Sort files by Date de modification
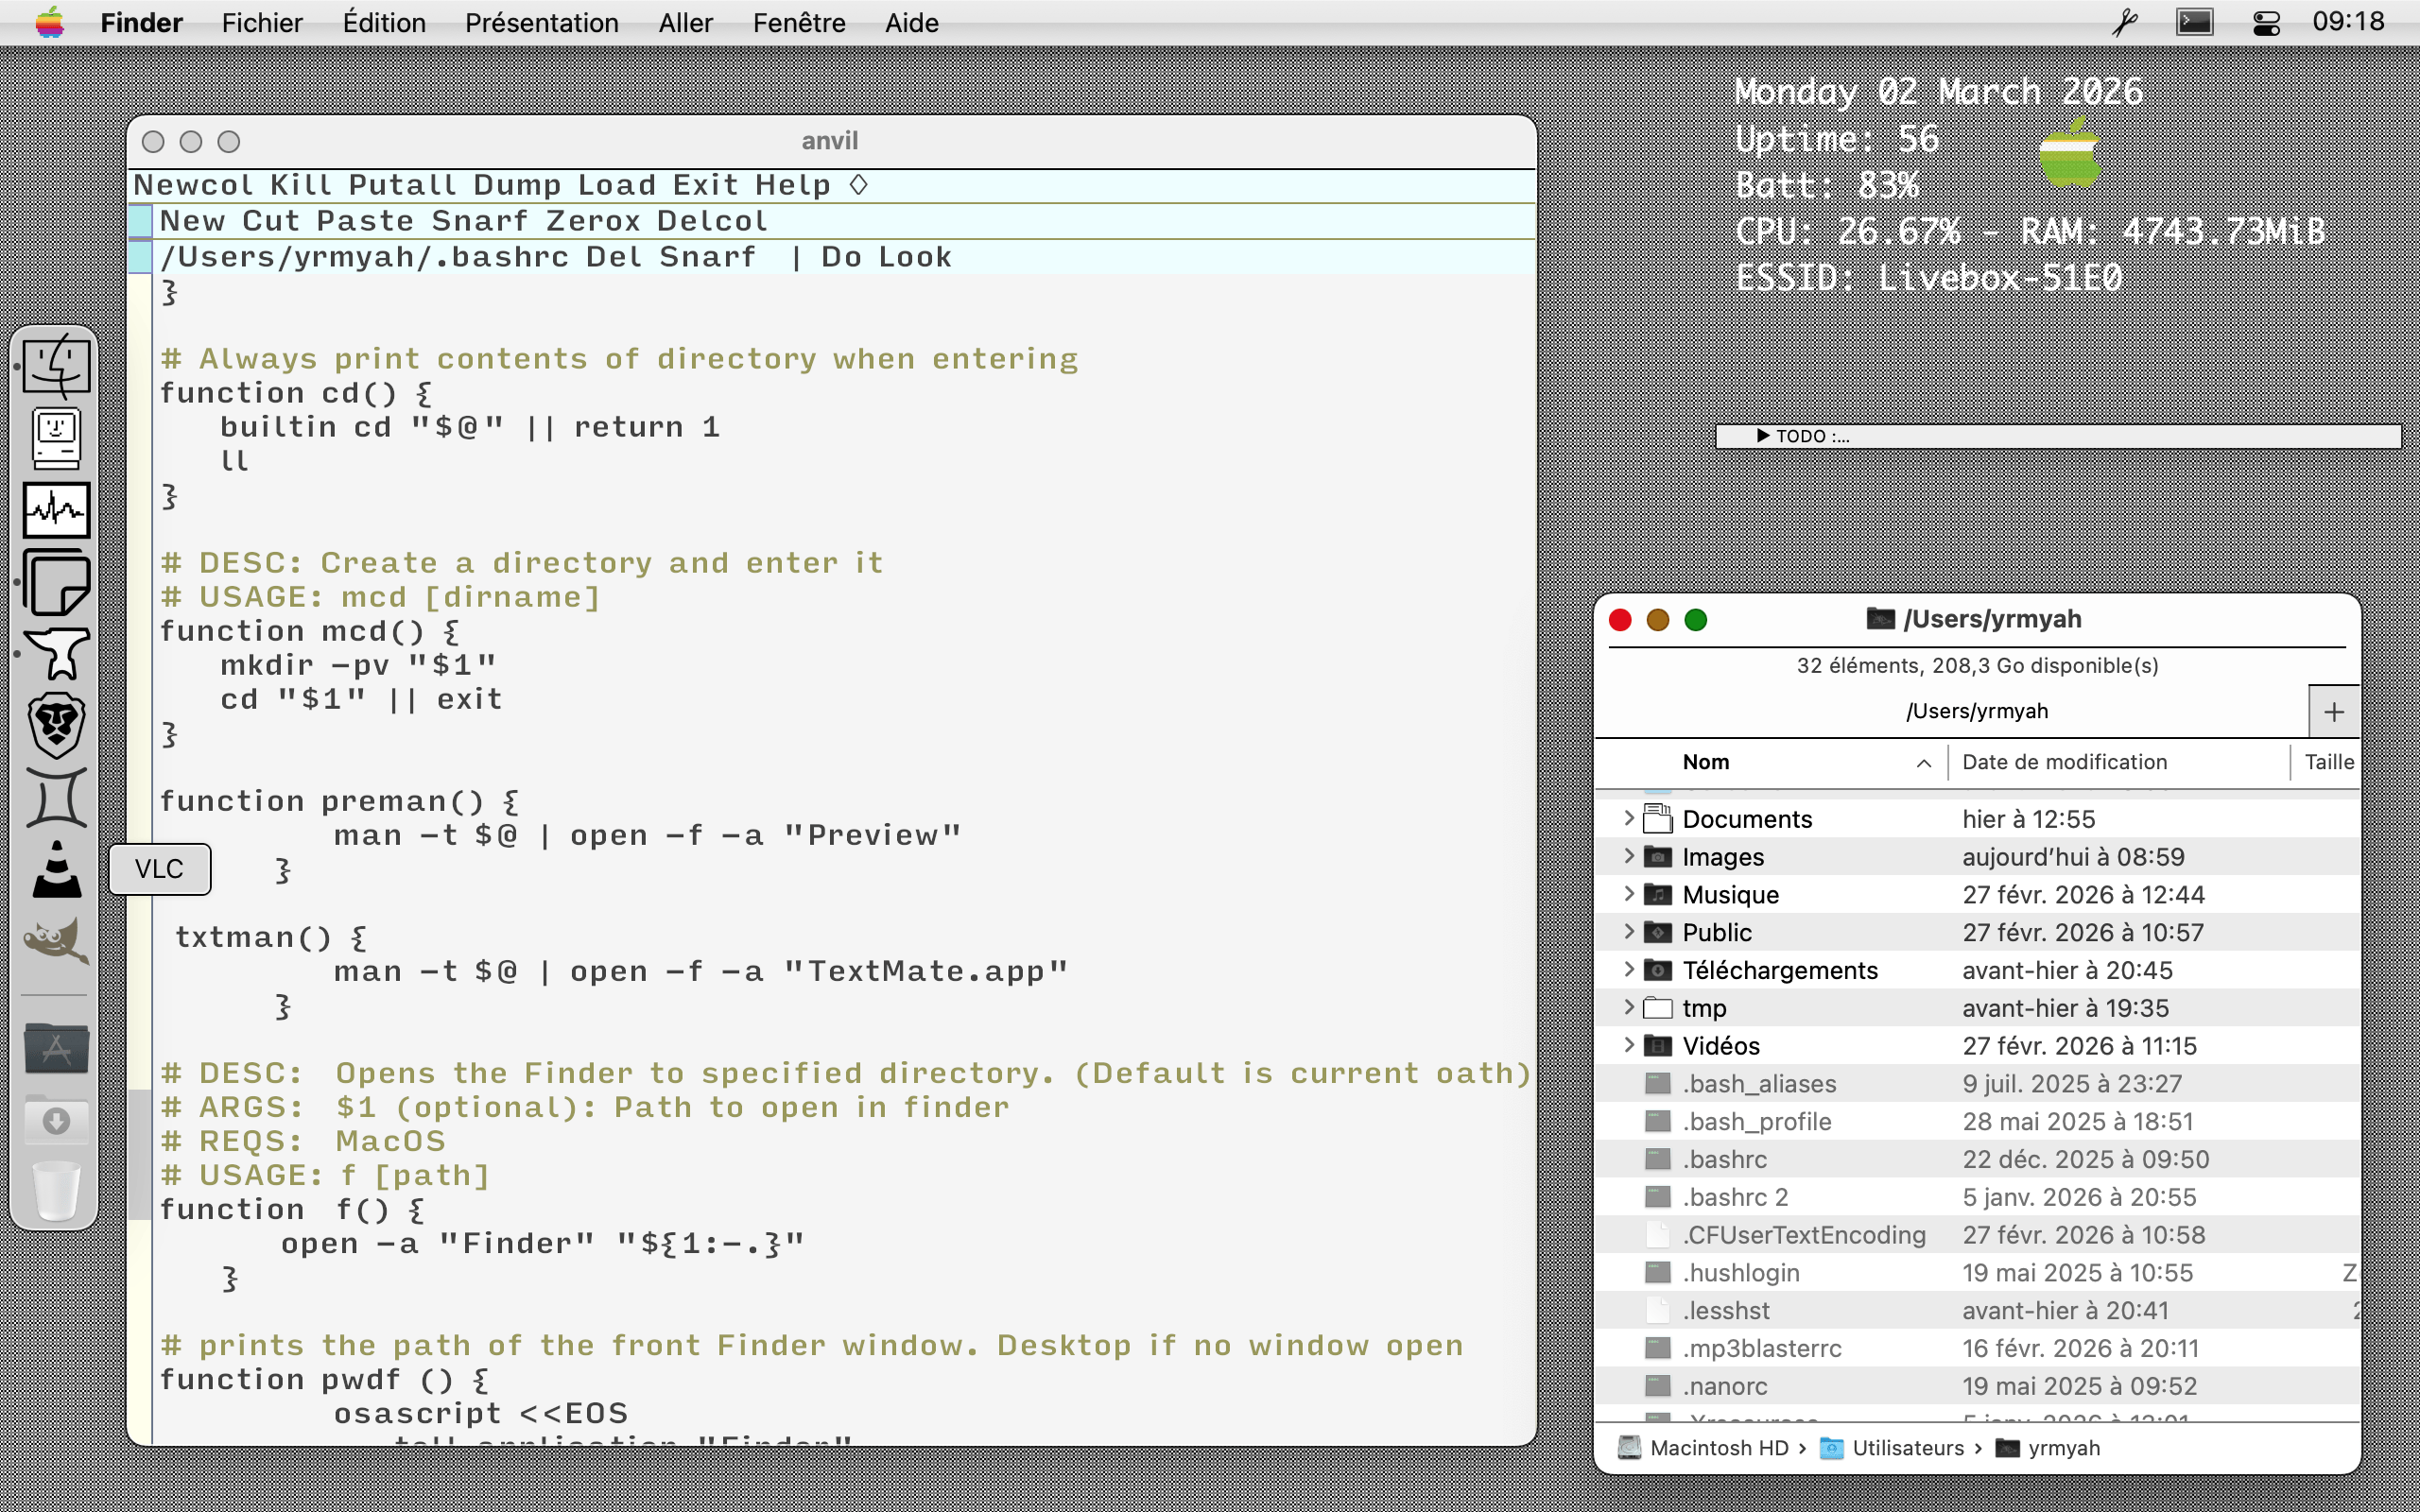The width and height of the screenshot is (2420, 1512). coord(2064,762)
